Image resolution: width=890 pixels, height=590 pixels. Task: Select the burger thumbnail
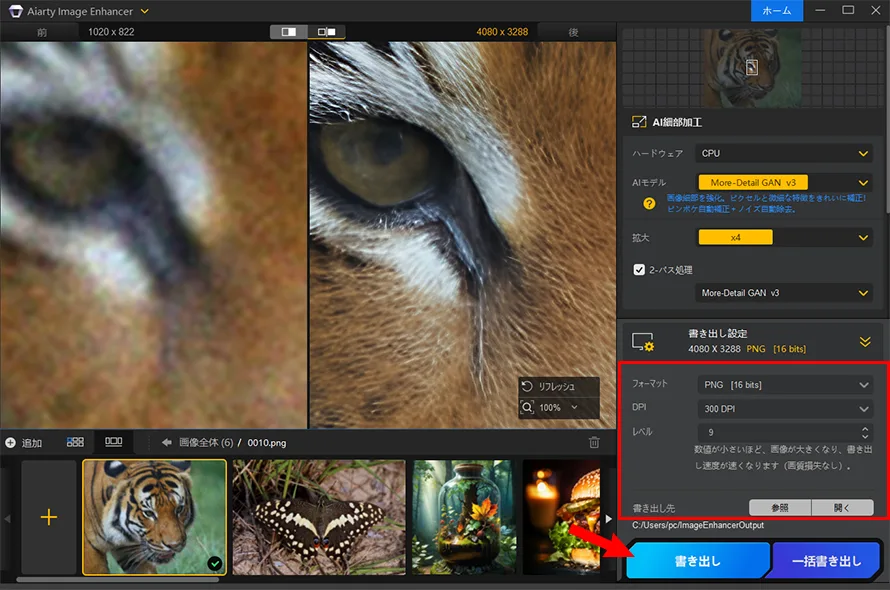click(x=561, y=517)
